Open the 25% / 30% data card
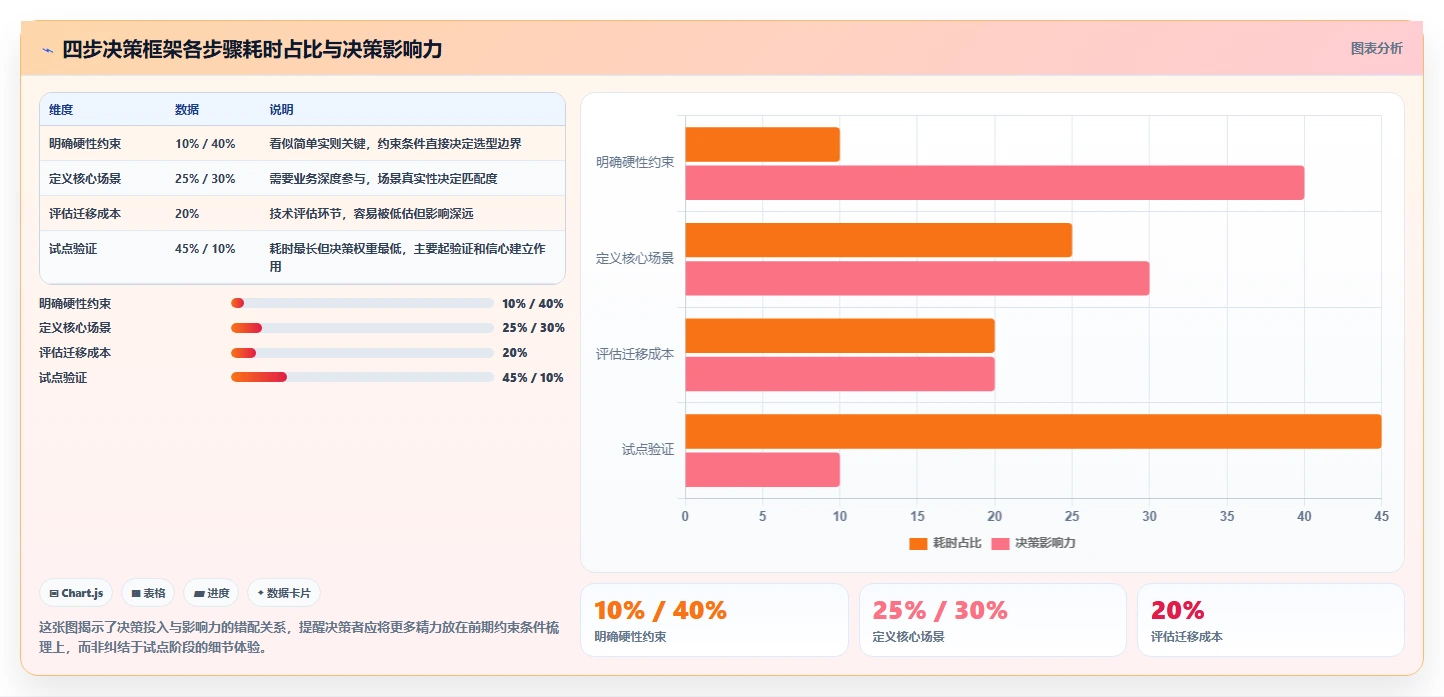 992,620
